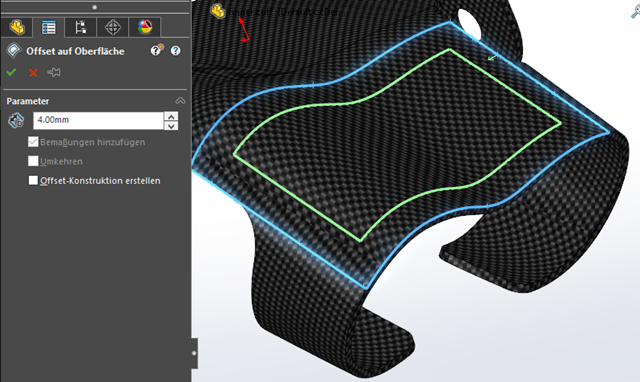This screenshot has height=382, width=640.
Task: Decrease offset distance with the down arrow
Action: coord(171,126)
